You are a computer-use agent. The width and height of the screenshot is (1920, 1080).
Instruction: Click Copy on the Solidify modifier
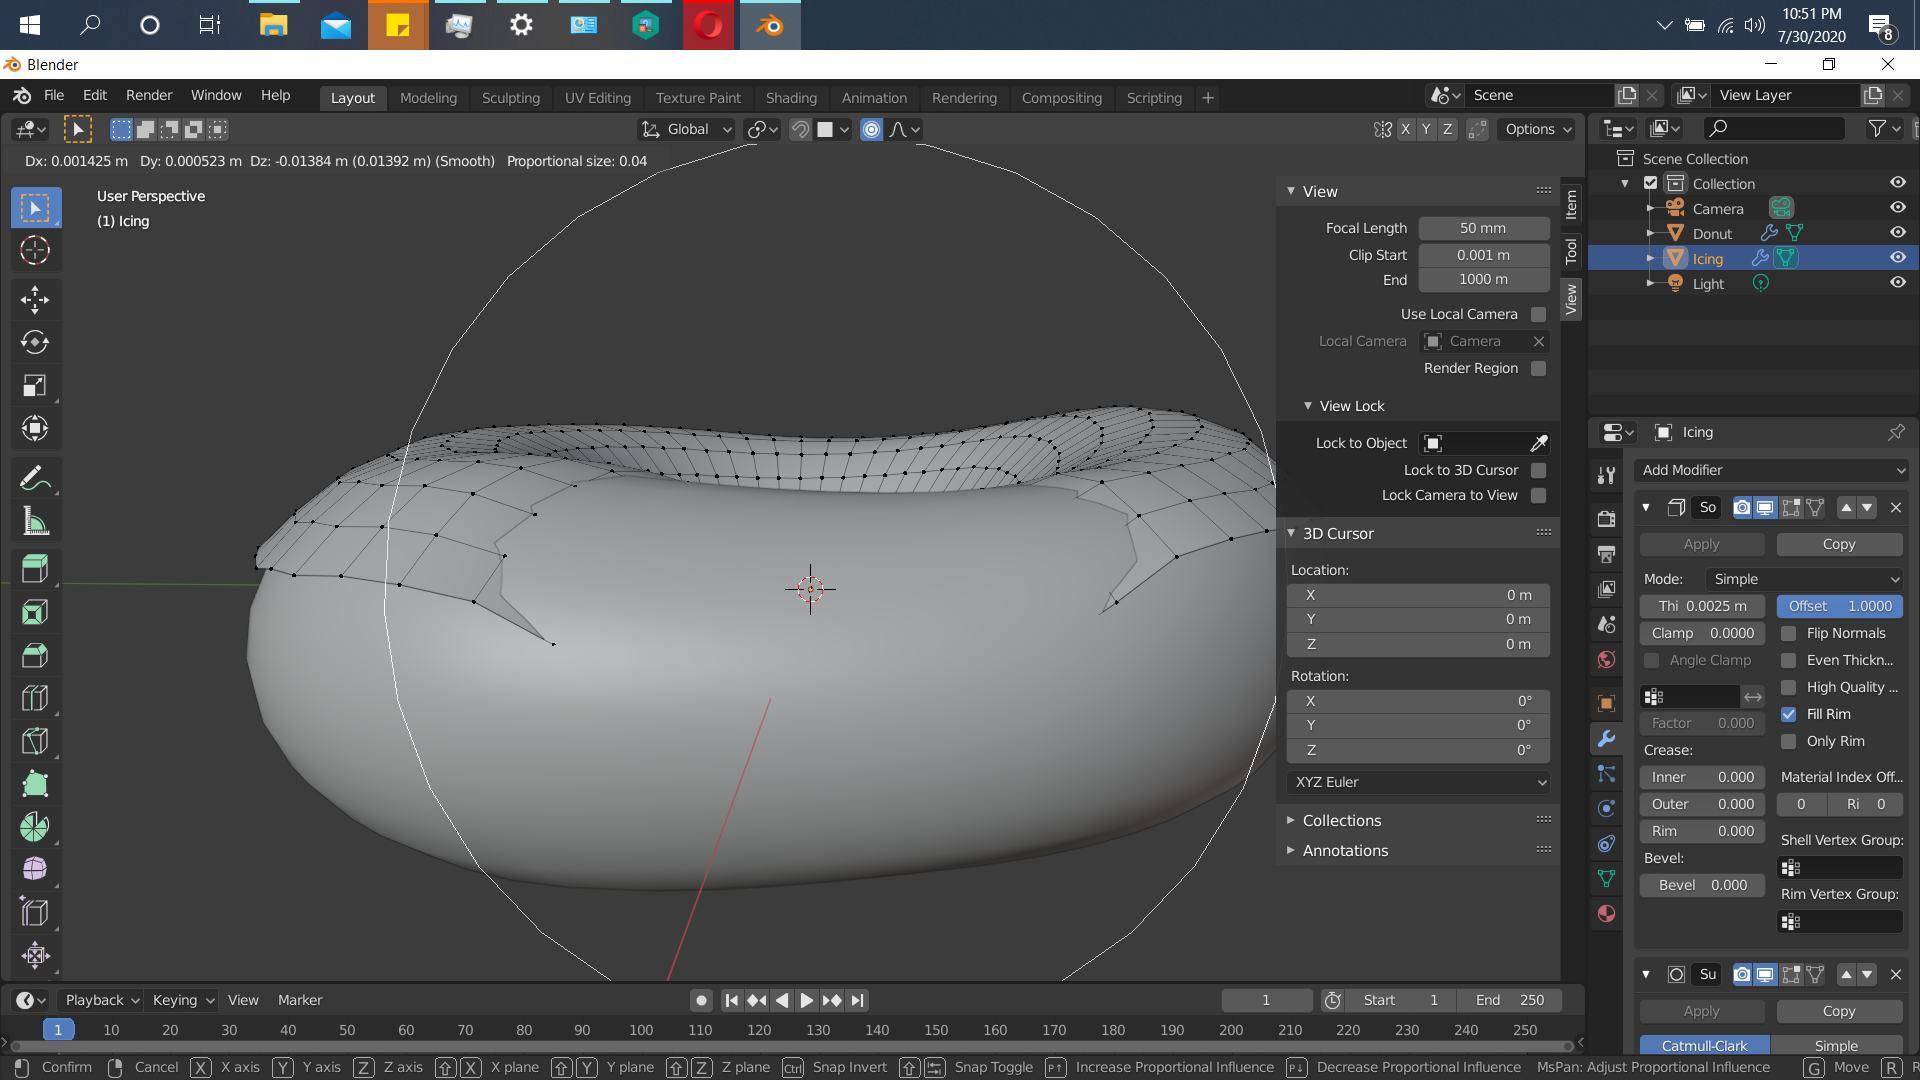pyautogui.click(x=1838, y=544)
